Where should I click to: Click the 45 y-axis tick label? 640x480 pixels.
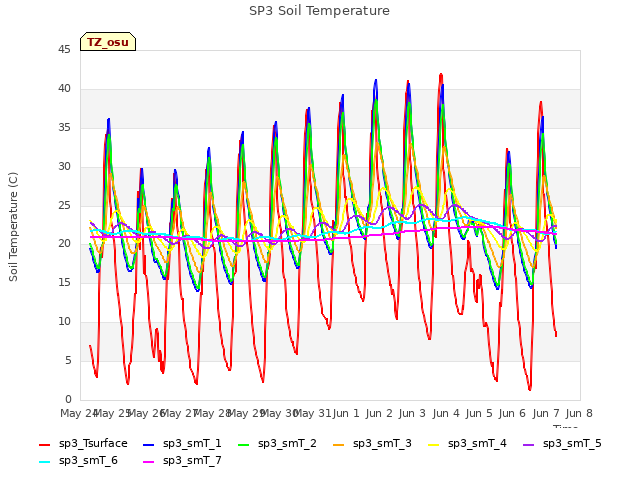(64, 50)
